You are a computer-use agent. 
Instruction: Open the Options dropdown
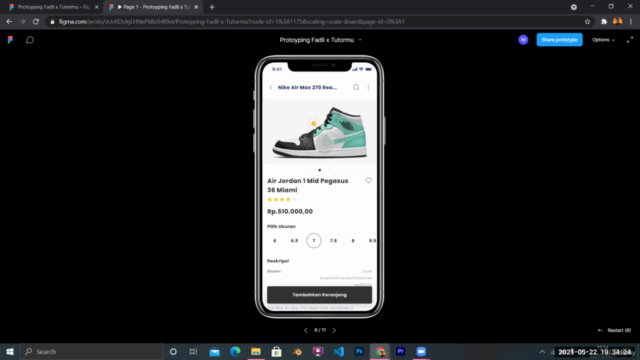603,40
